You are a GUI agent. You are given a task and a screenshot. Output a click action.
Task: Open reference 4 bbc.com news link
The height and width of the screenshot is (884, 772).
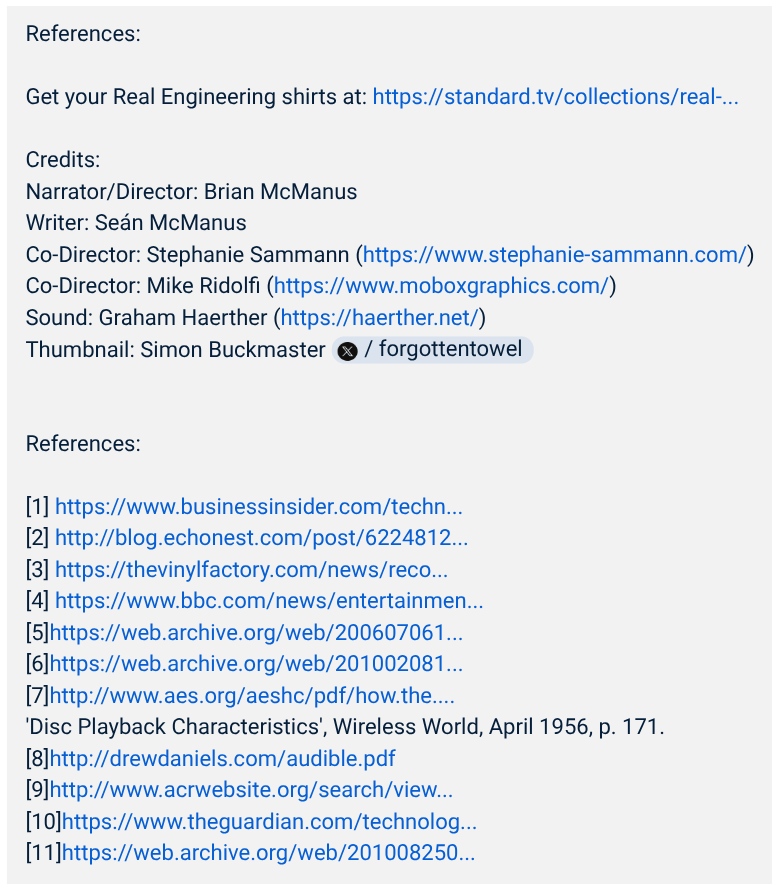[268, 602]
